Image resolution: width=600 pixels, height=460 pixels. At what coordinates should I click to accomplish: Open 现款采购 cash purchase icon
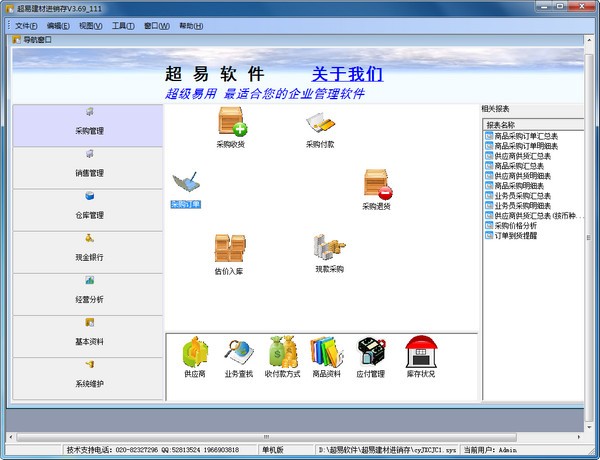click(x=329, y=253)
